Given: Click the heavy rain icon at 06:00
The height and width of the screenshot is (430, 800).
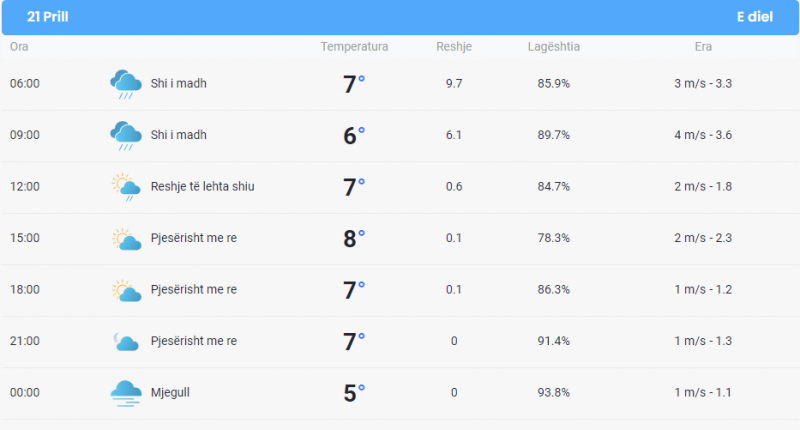Looking at the screenshot, I should pyautogui.click(x=126, y=84).
